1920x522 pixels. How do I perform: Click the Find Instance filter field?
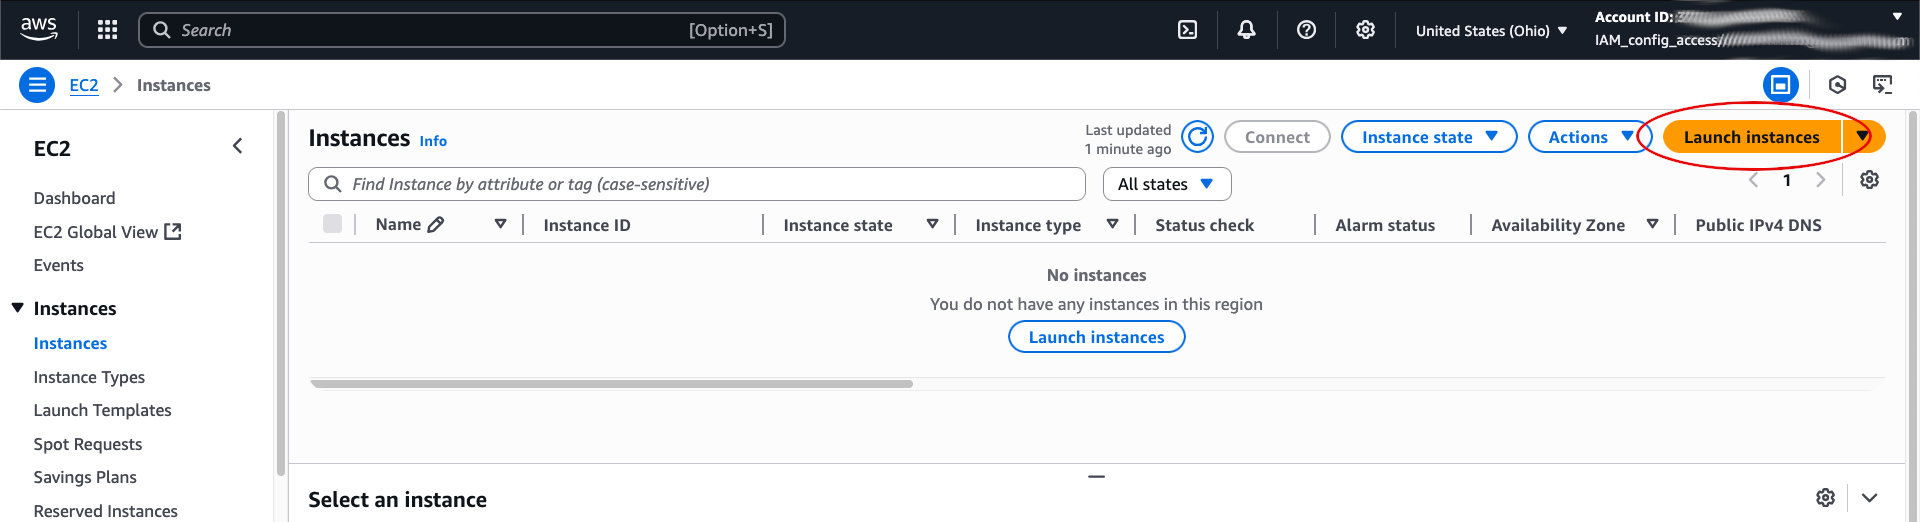[x=697, y=184]
